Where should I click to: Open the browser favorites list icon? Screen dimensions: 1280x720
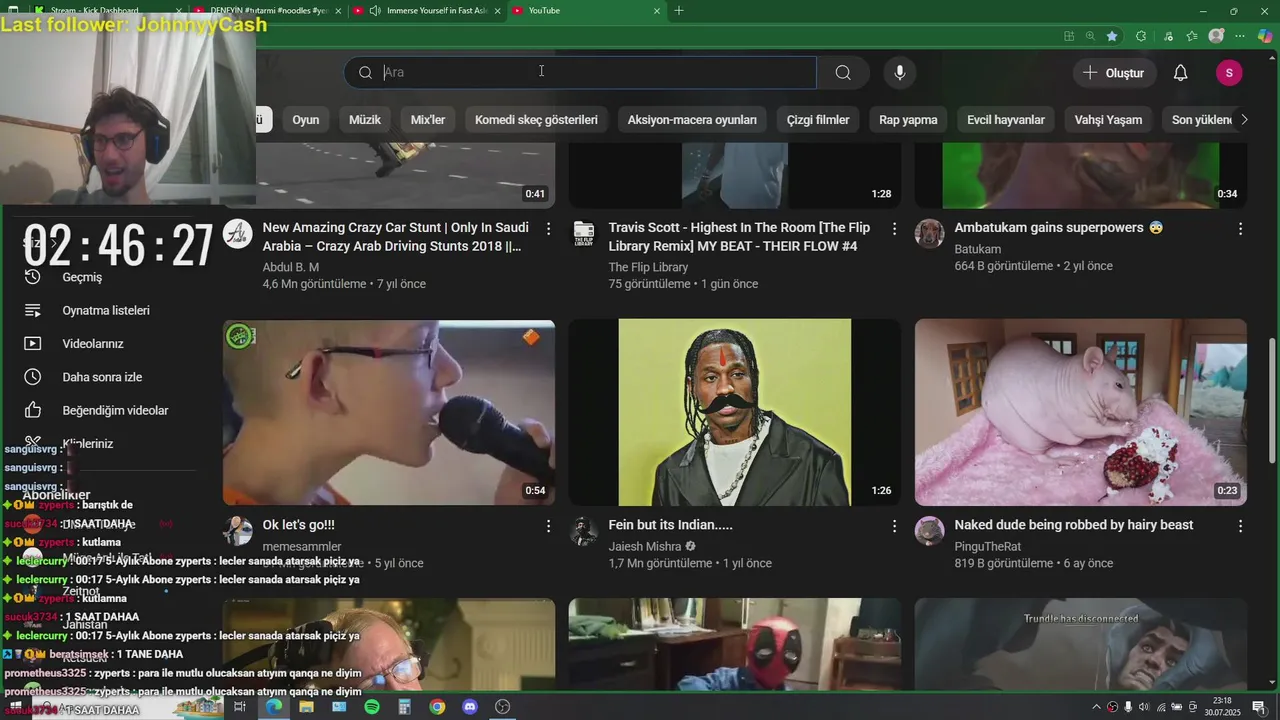[1192, 36]
